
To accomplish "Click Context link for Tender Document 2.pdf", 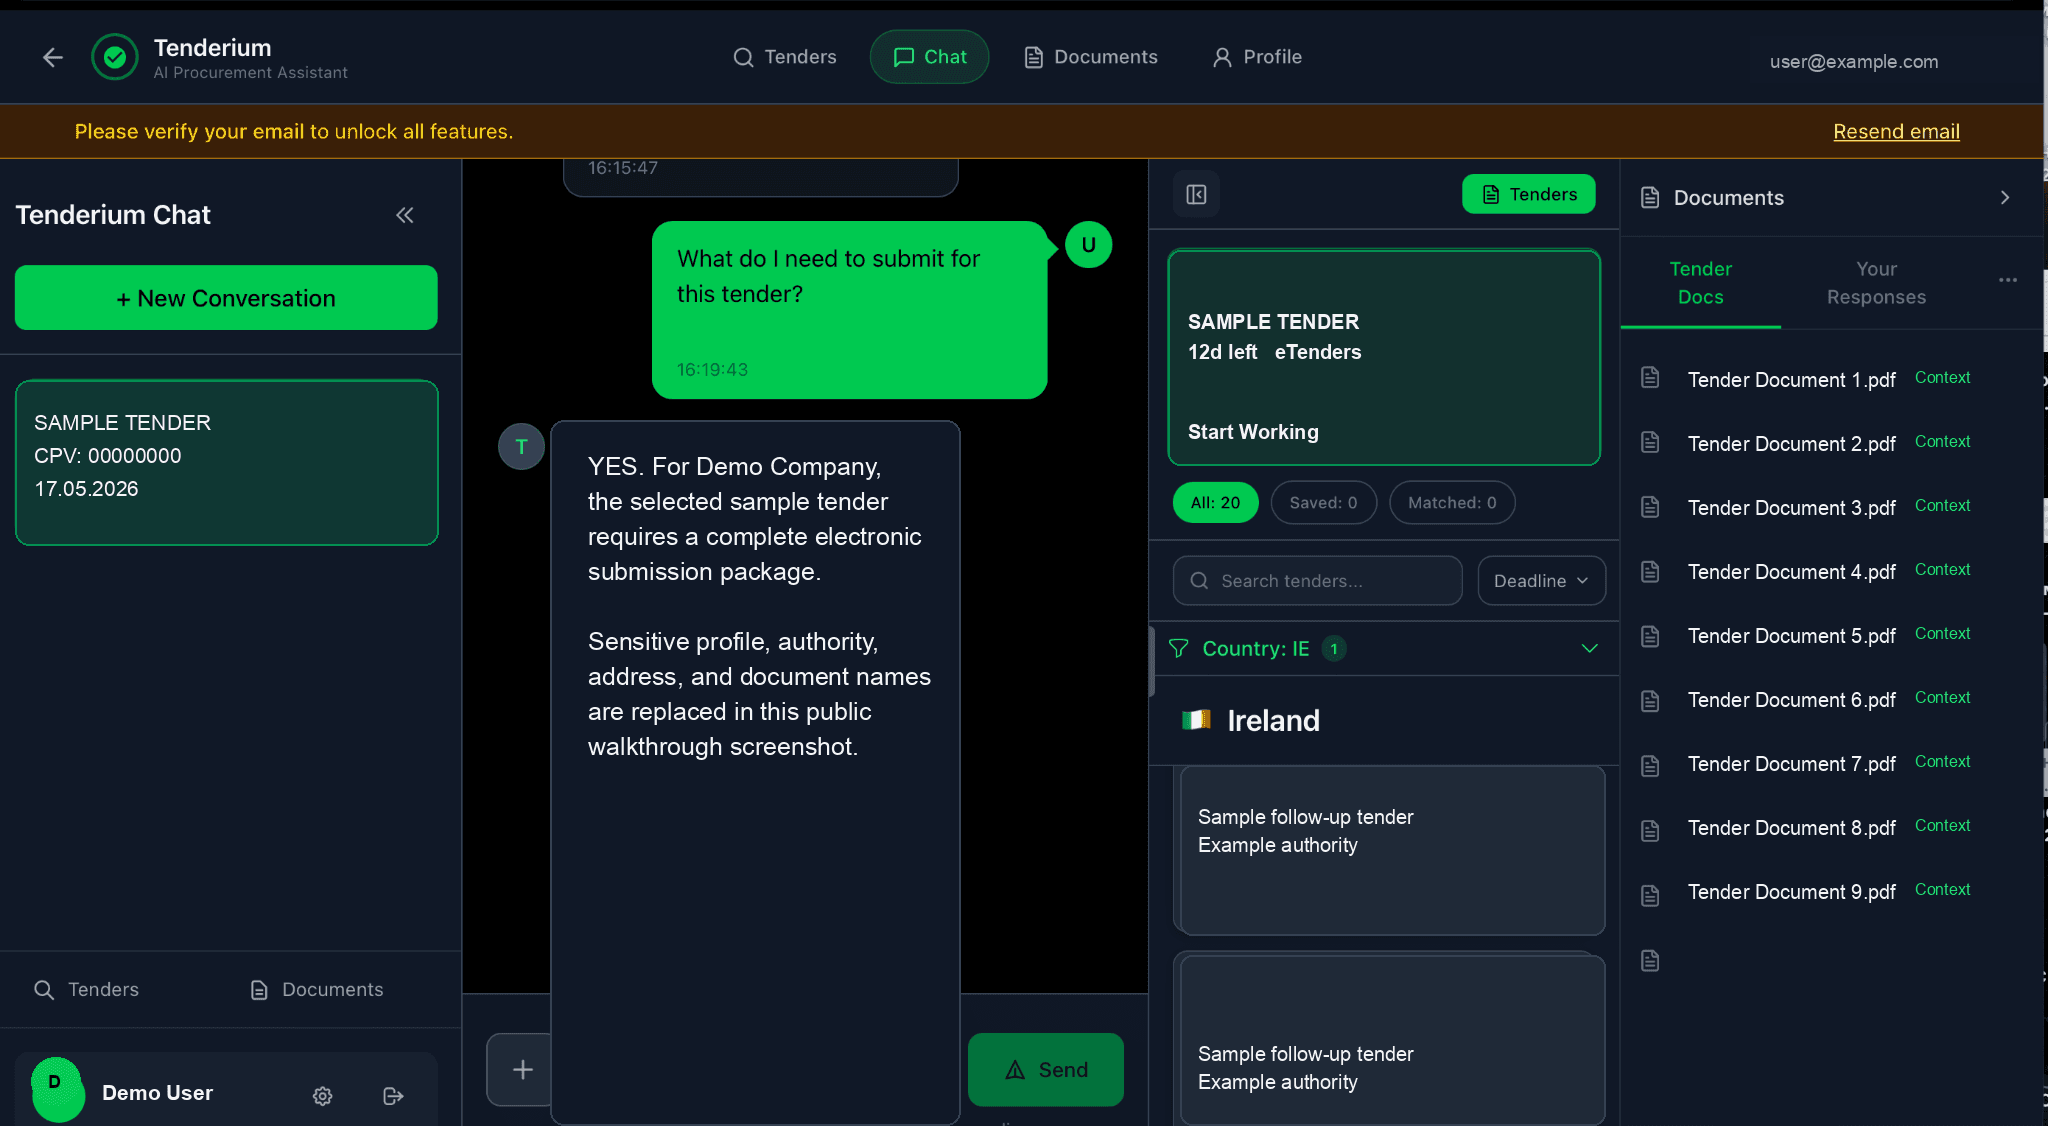I will (1942, 442).
